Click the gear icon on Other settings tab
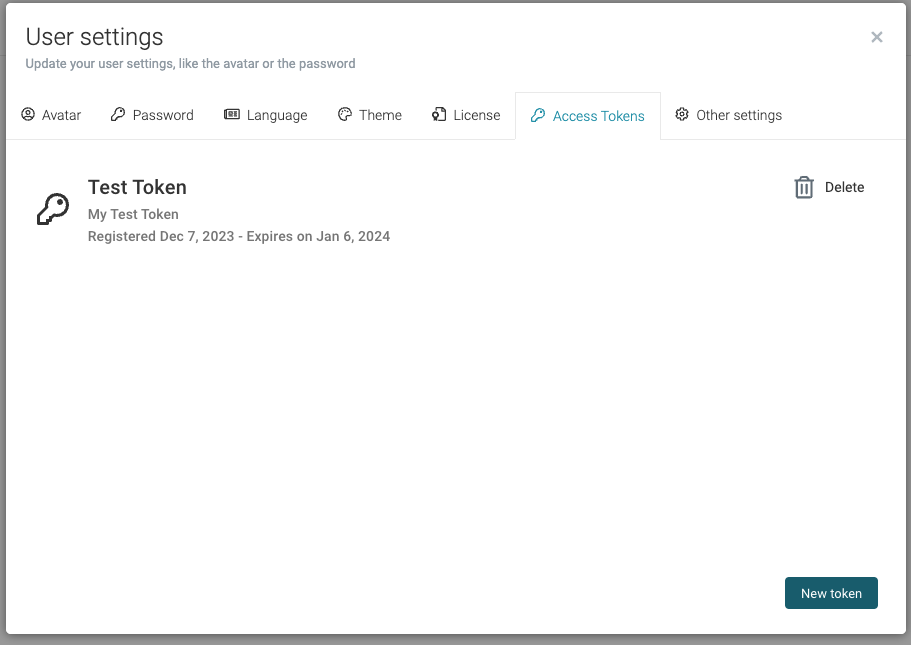The width and height of the screenshot is (911, 645). coord(682,114)
